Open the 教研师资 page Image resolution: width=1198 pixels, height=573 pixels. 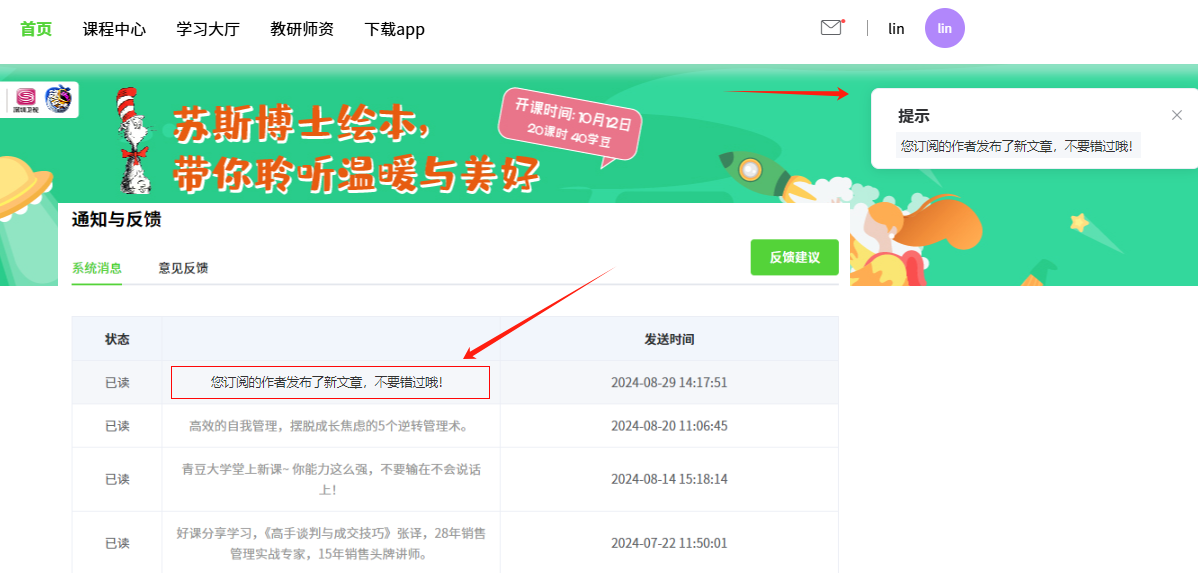click(x=302, y=29)
